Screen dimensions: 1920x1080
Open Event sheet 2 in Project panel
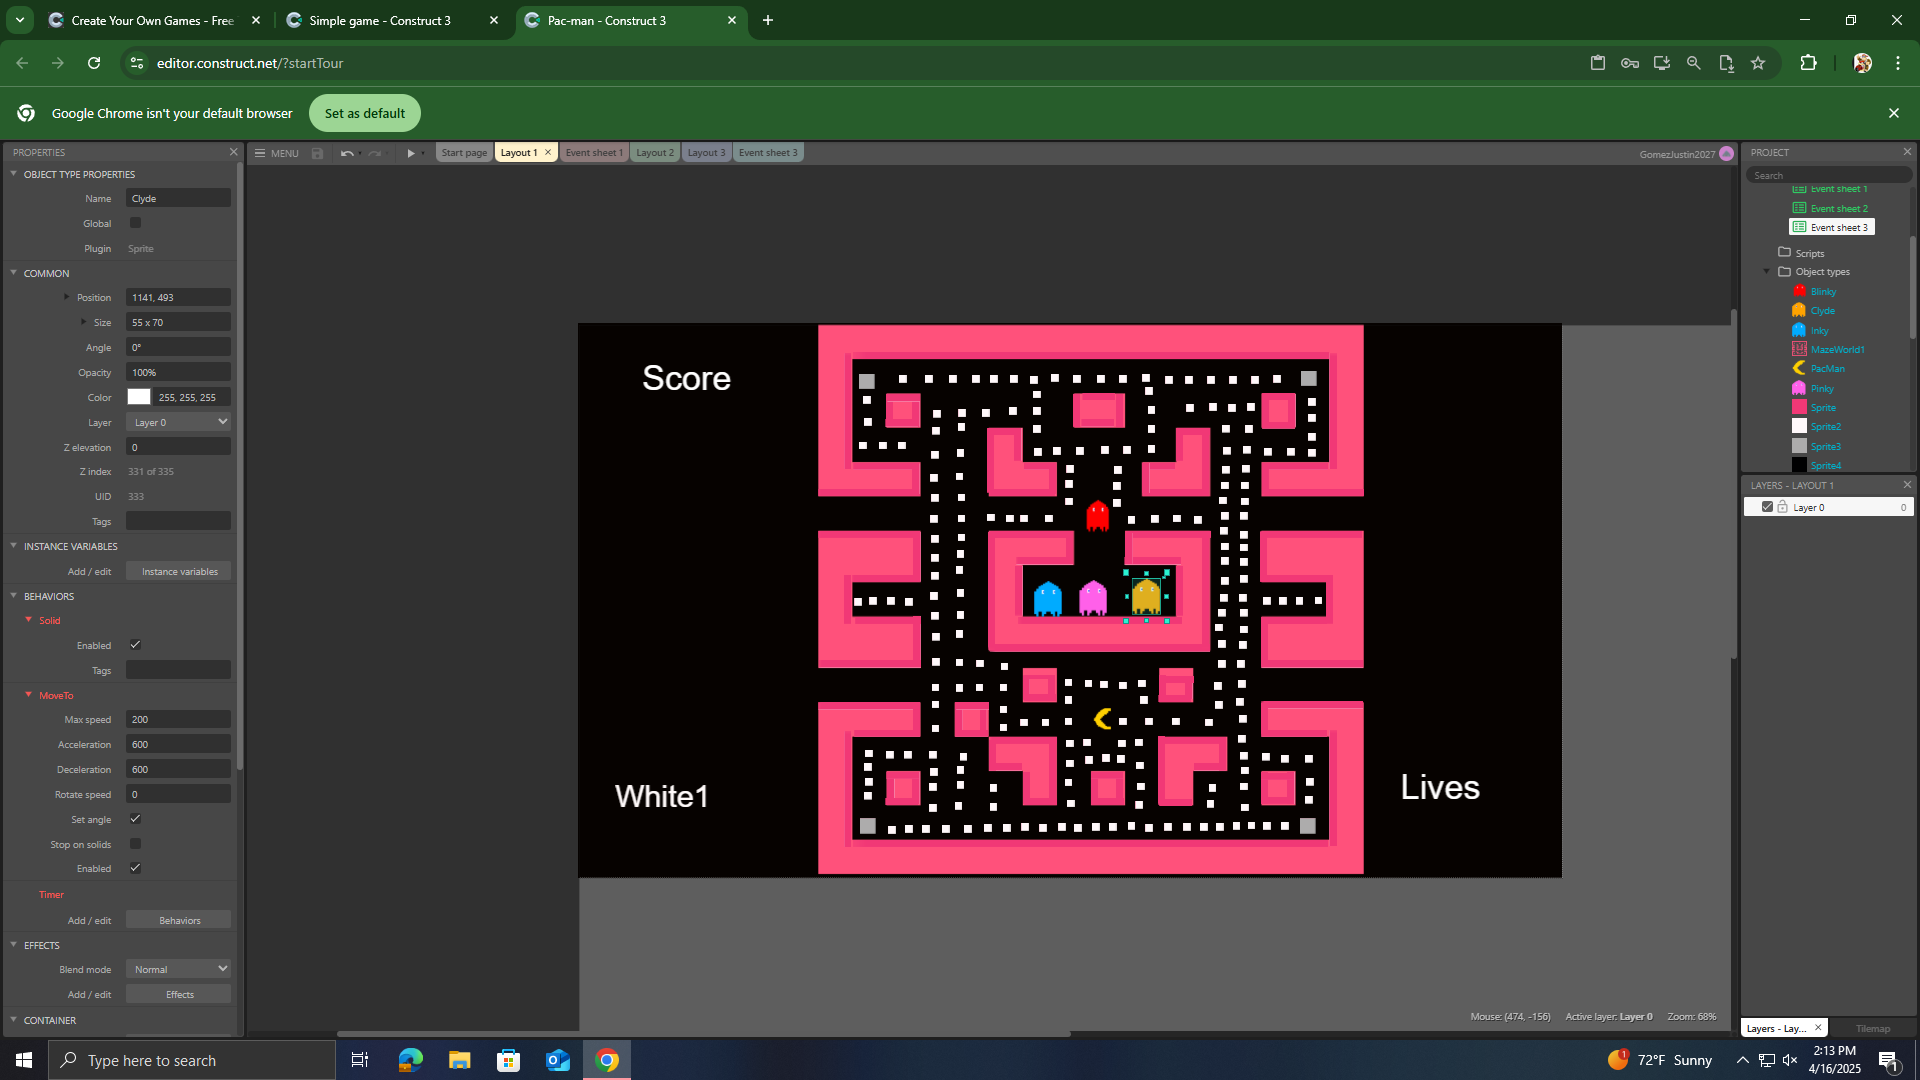coord(1838,209)
